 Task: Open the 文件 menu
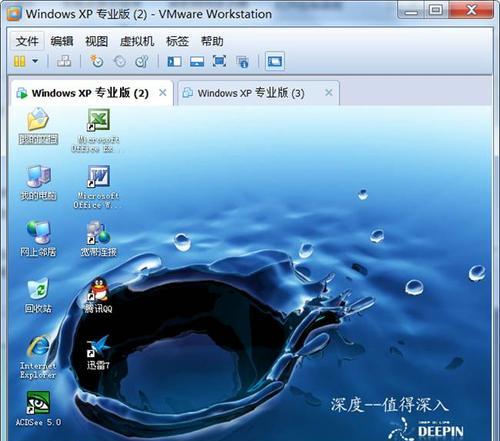(27, 41)
